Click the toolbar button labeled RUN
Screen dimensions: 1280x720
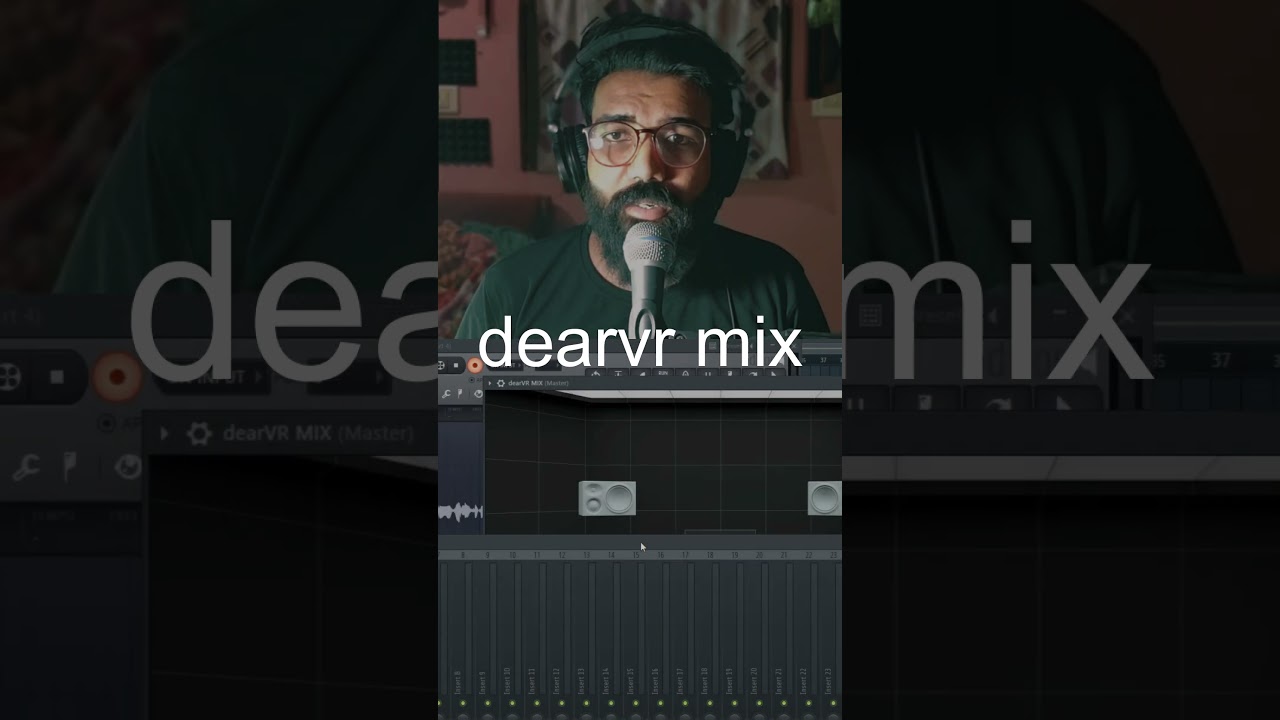(662, 374)
